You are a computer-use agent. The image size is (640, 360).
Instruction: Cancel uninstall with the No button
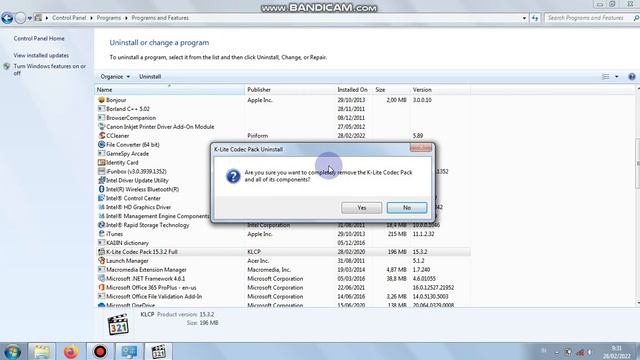point(407,208)
